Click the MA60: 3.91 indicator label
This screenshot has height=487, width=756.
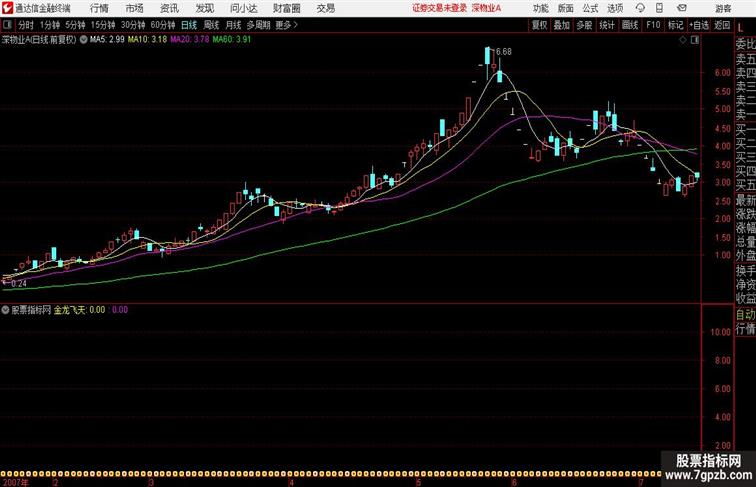[232, 40]
